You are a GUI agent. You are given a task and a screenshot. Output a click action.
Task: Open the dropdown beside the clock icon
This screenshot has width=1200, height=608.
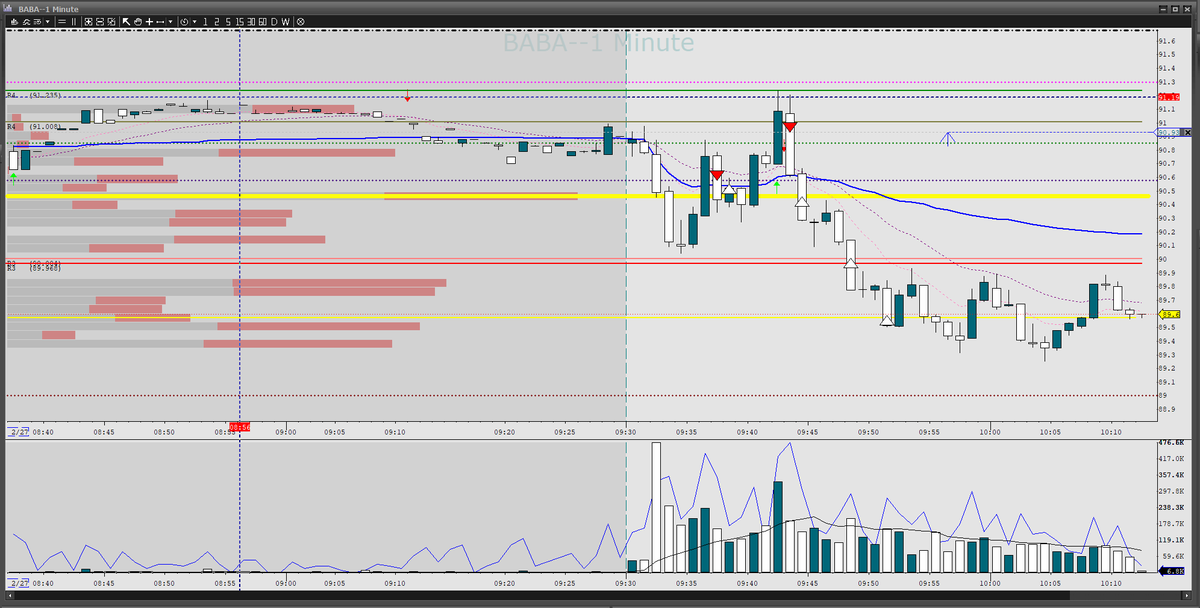(x=194, y=21)
